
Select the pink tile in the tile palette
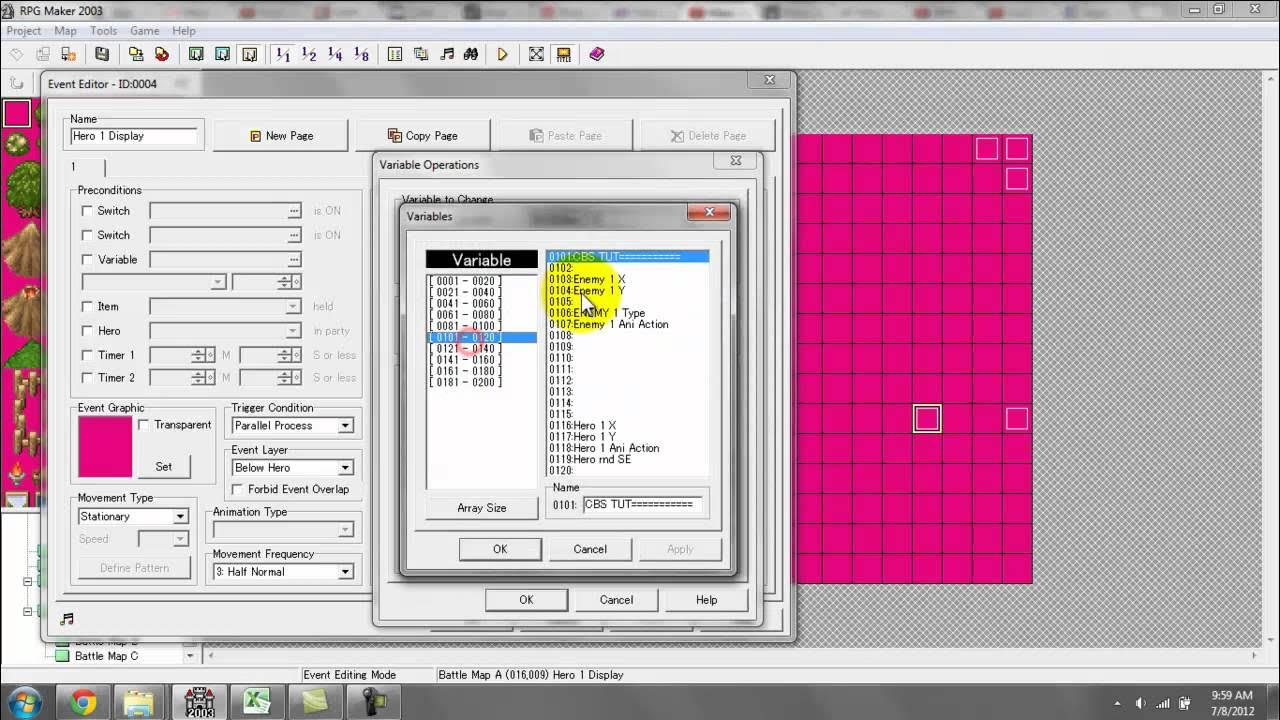[x=17, y=113]
